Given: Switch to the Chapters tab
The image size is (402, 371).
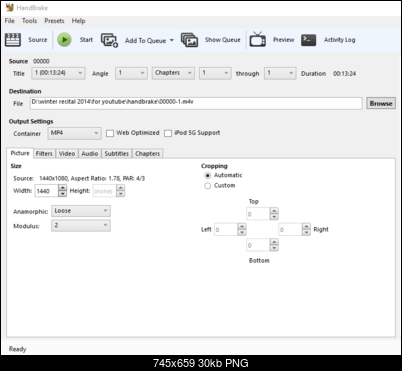Looking at the screenshot, I should (x=147, y=153).
